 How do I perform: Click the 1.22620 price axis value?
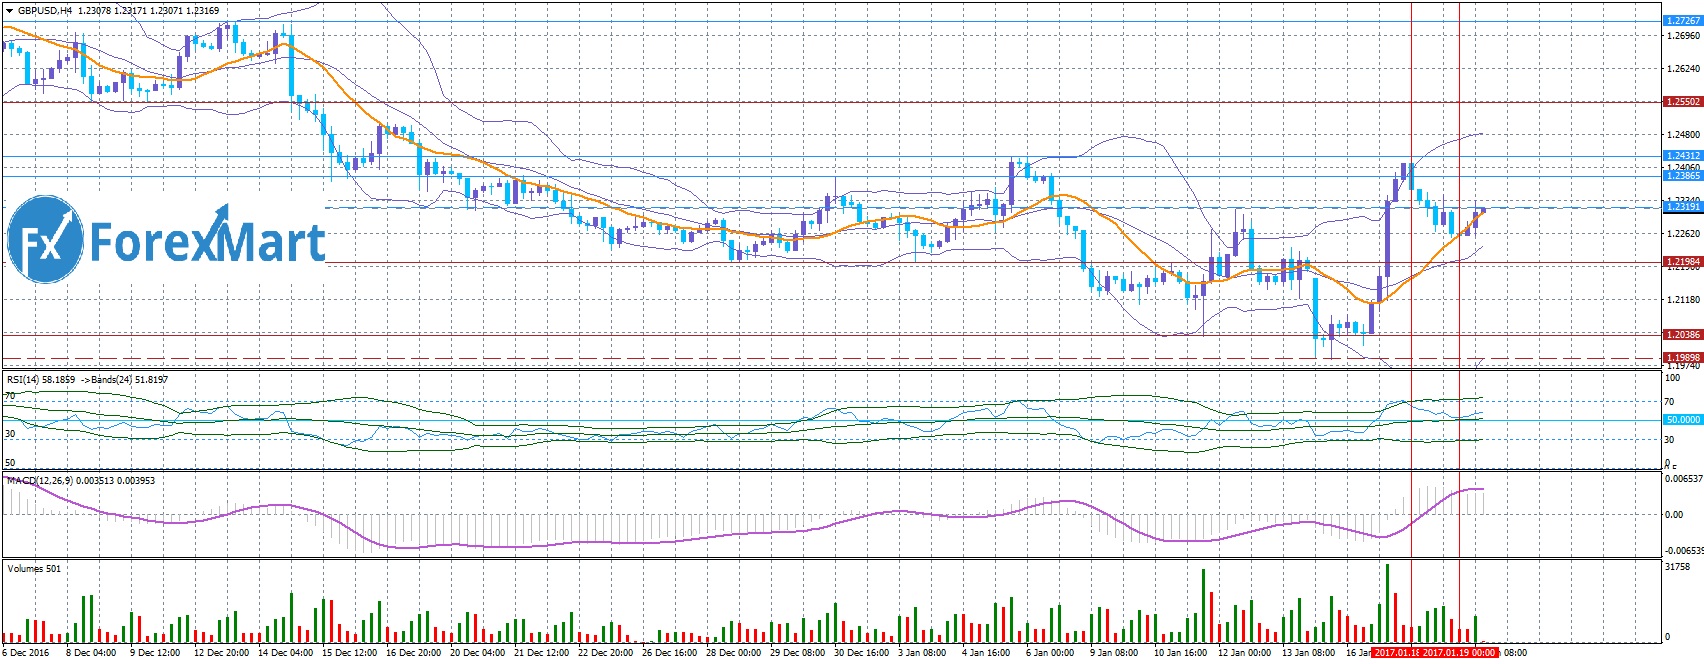1683,234
